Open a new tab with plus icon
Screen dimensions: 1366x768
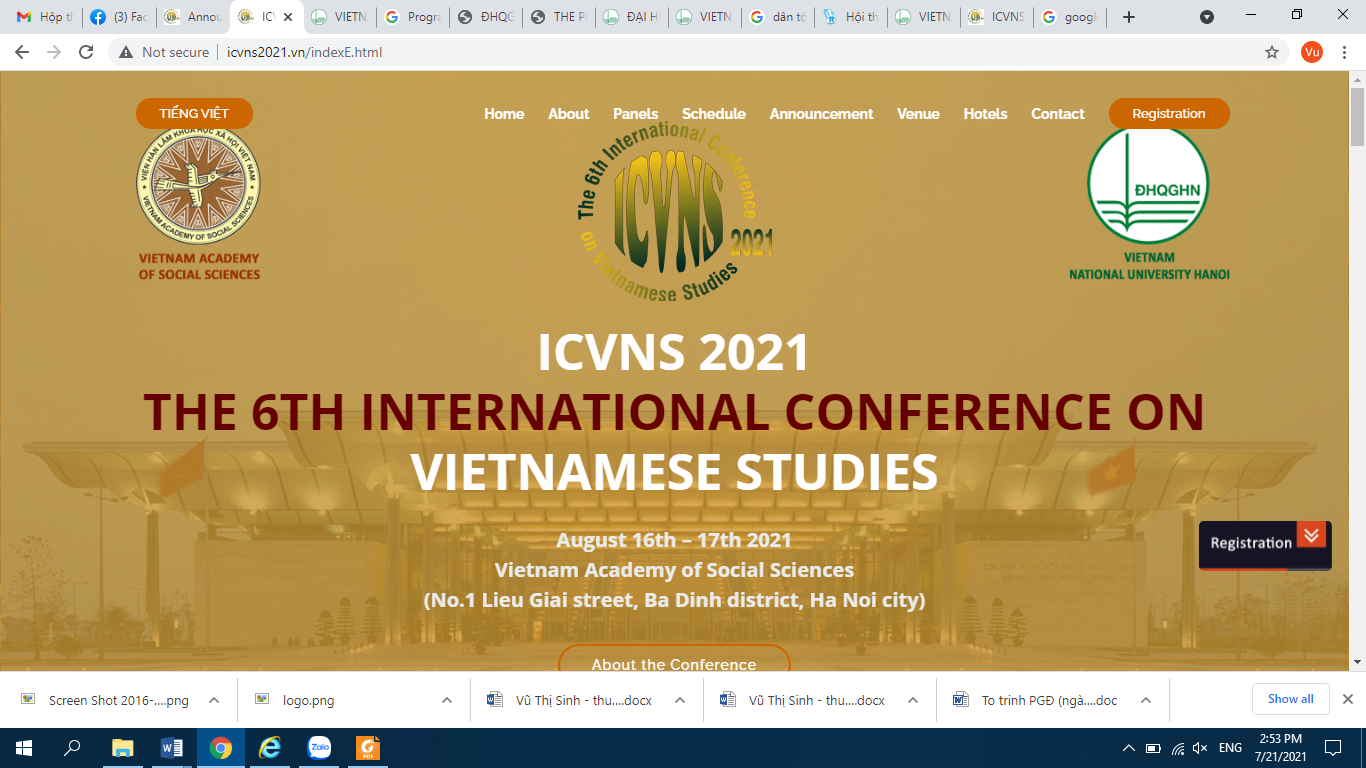click(1129, 17)
